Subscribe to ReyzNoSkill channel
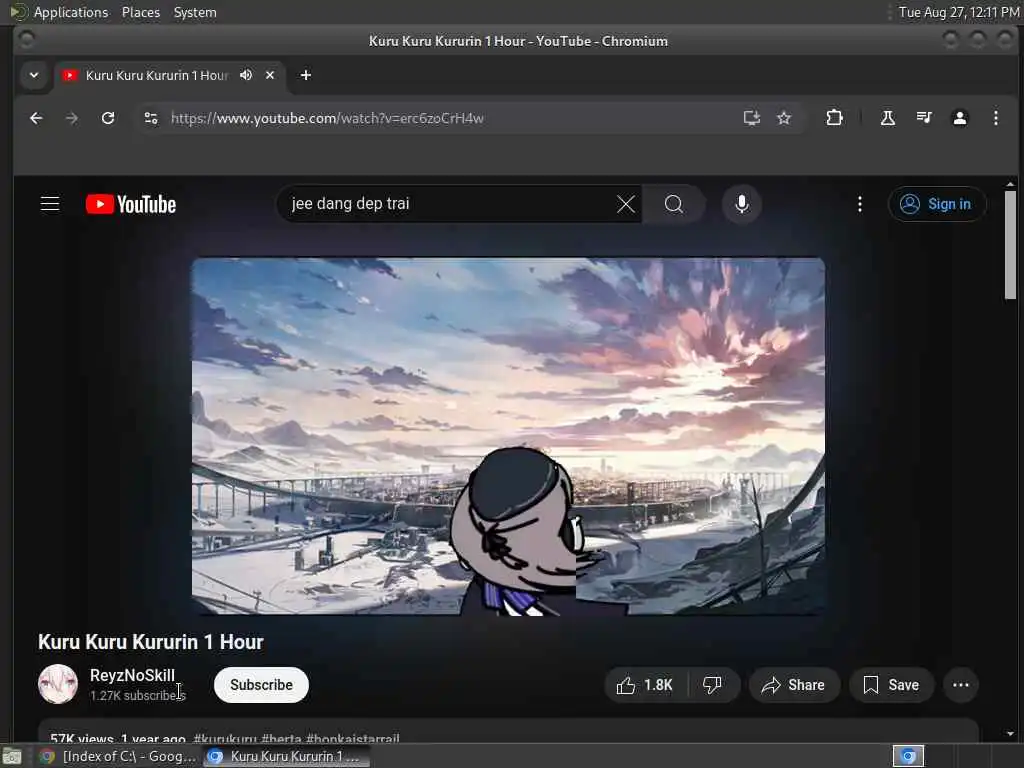Image resolution: width=1024 pixels, height=768 pixels. click(261, 684)
